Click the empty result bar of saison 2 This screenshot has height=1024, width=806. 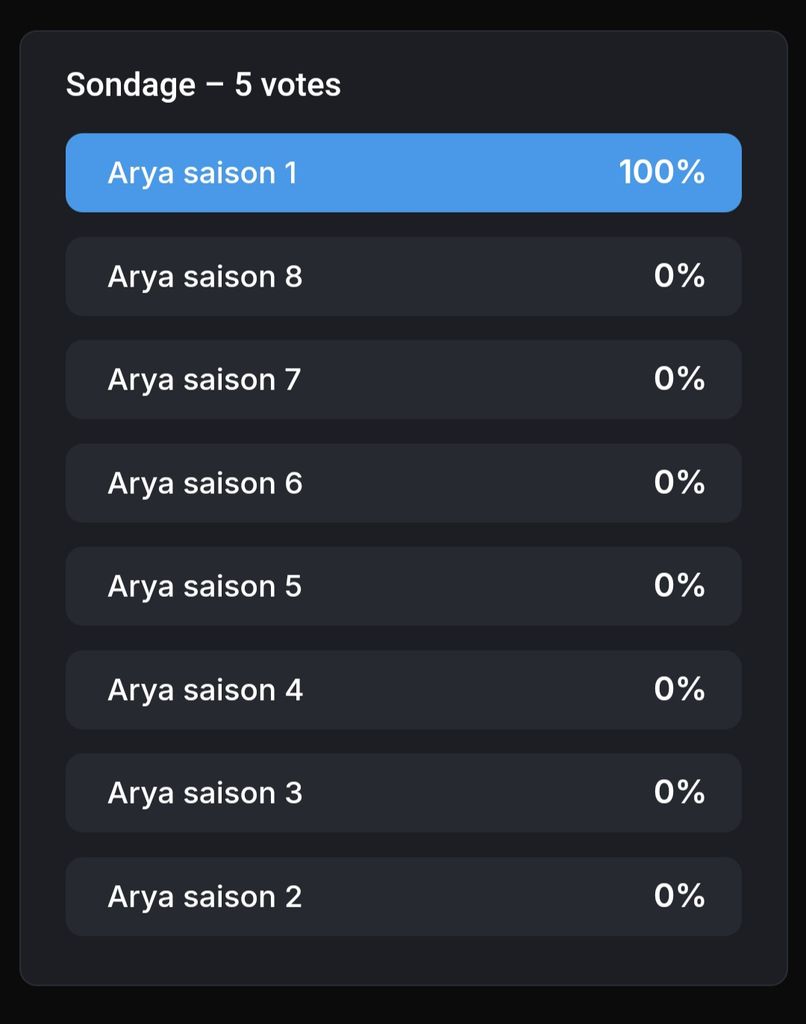click(x=404, y=897)
